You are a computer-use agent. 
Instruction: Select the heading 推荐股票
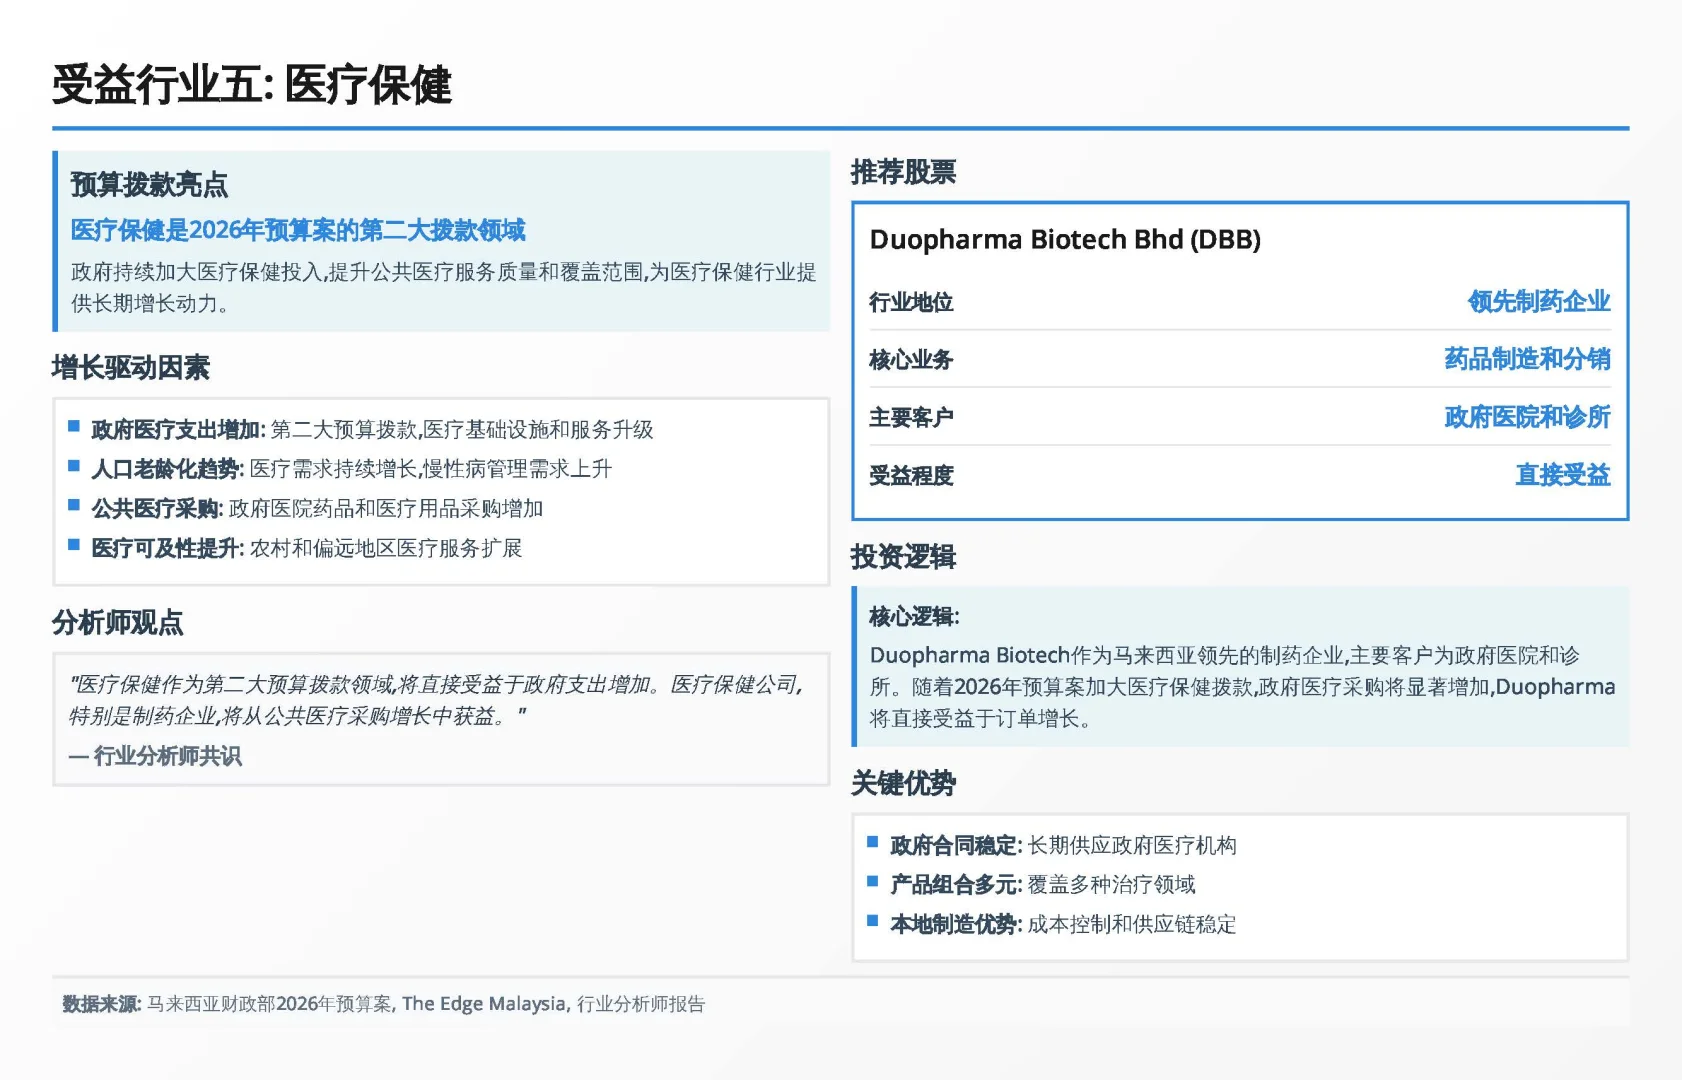click(904, 172)
